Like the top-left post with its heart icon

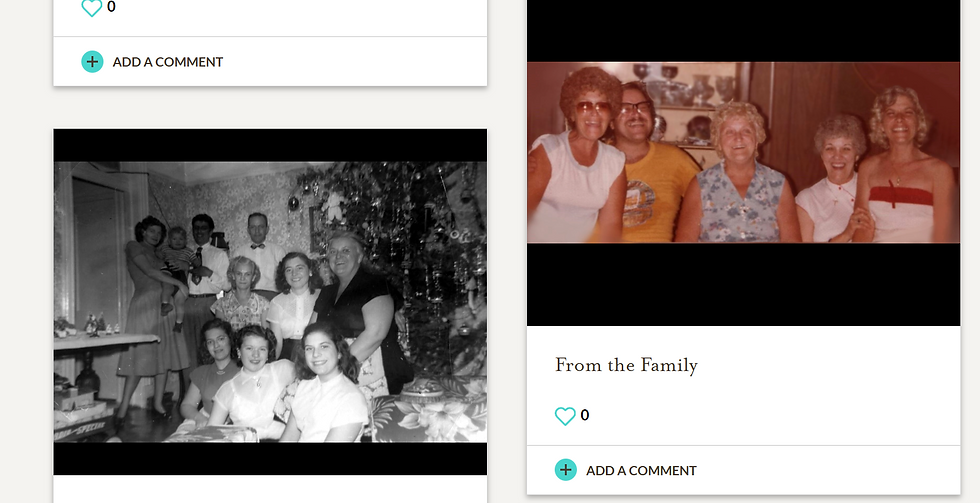pyautogui.click(x=91, y=7)
